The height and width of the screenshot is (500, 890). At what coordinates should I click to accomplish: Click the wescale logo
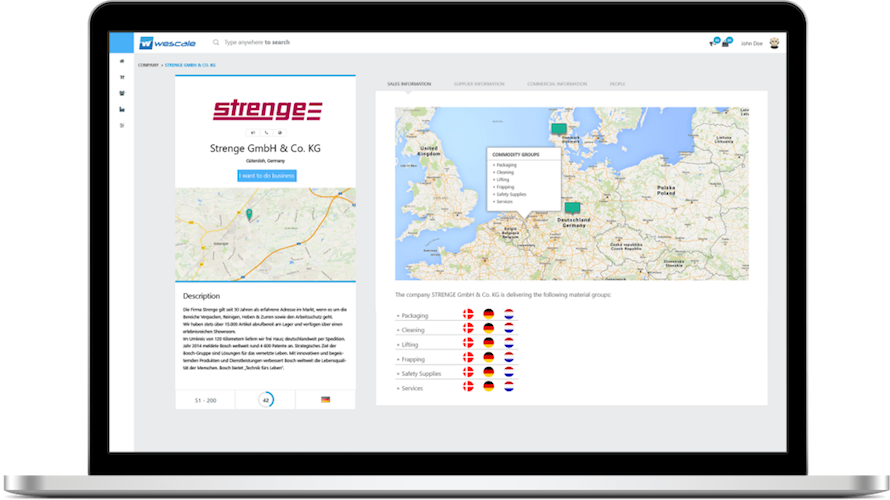pyautogui.click(x=167, y=43)
